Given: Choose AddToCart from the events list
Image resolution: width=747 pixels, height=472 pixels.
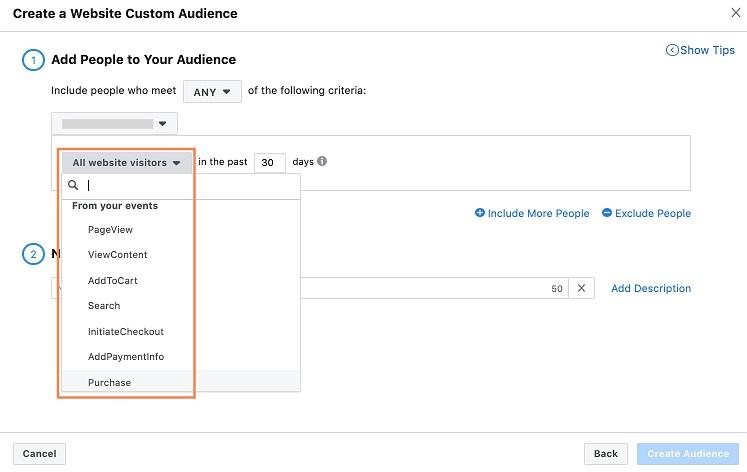Looking at the screenshot, I should click(112, 281).
